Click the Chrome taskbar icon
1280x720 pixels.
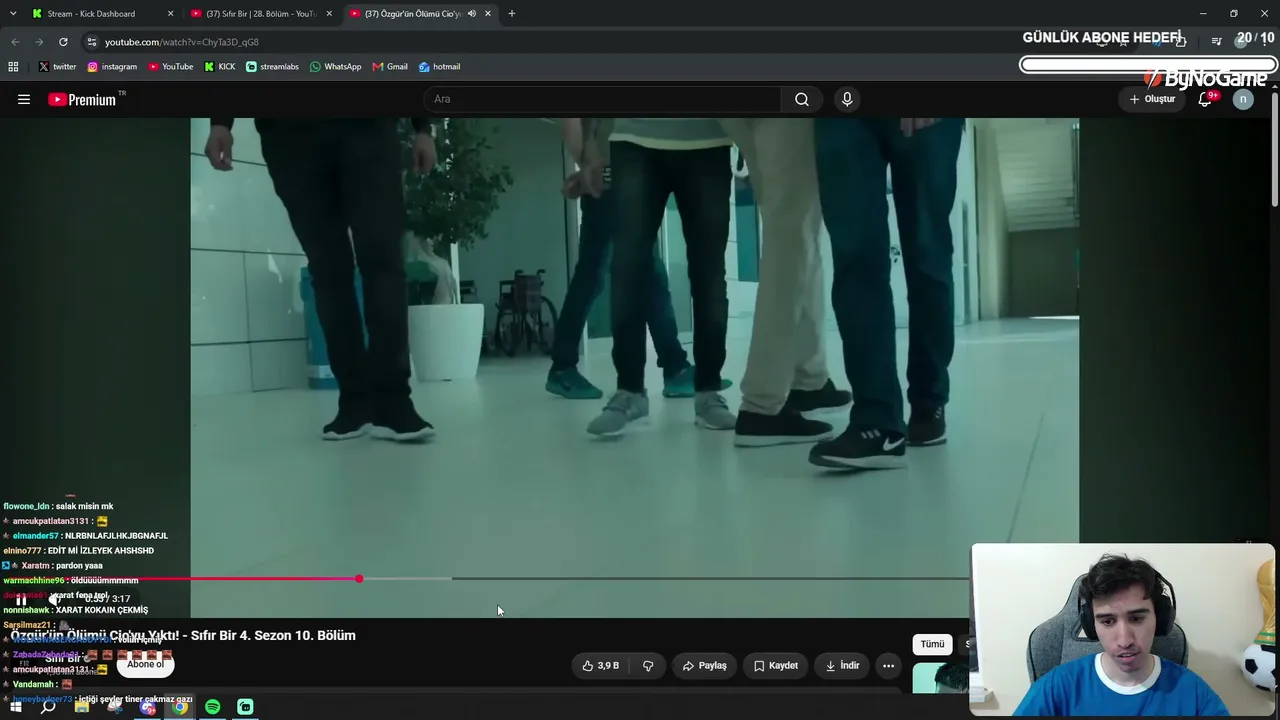(180, 707)
